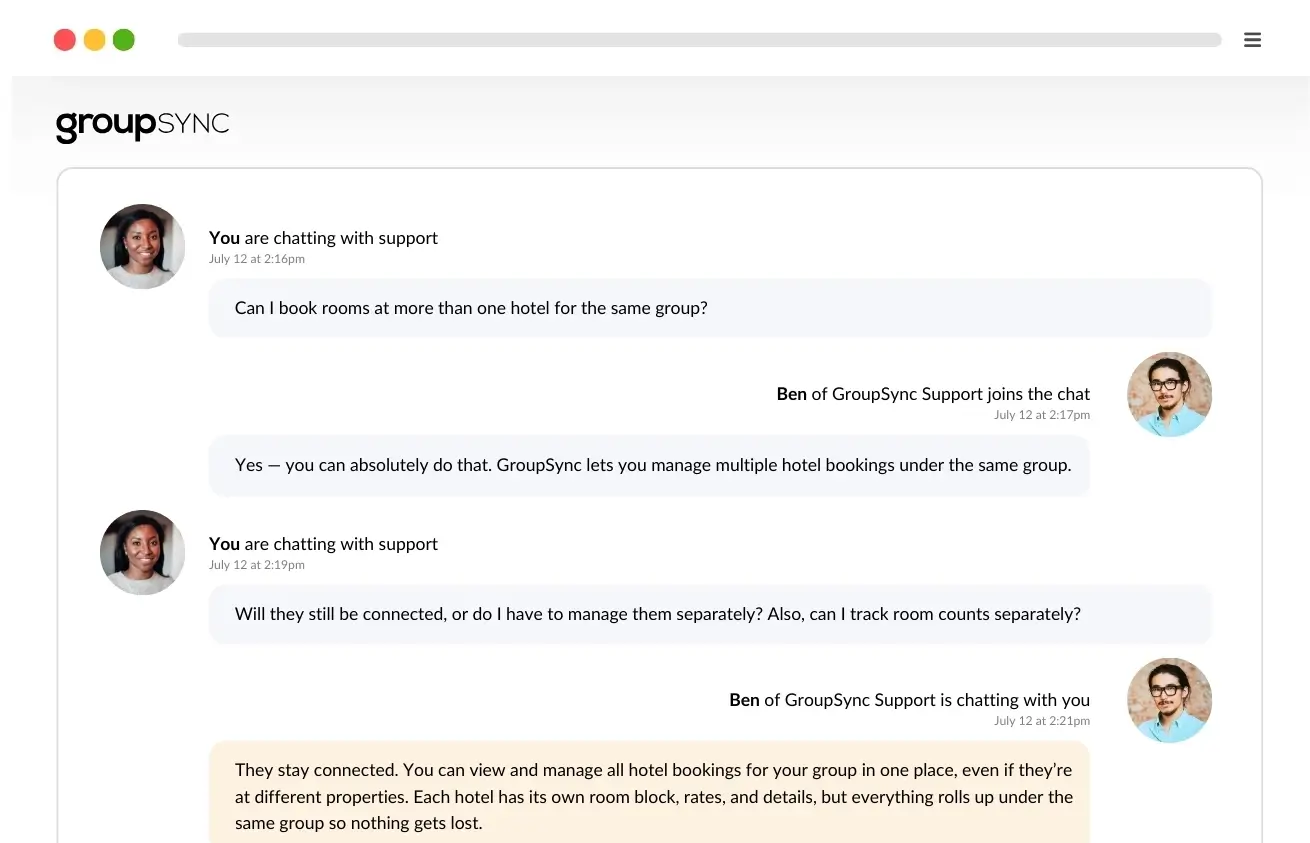The width and height of the screenshot is (1310, 843).
Task: Click 'You are chatting with support' above 2:19pm
Action: (323, 544)
